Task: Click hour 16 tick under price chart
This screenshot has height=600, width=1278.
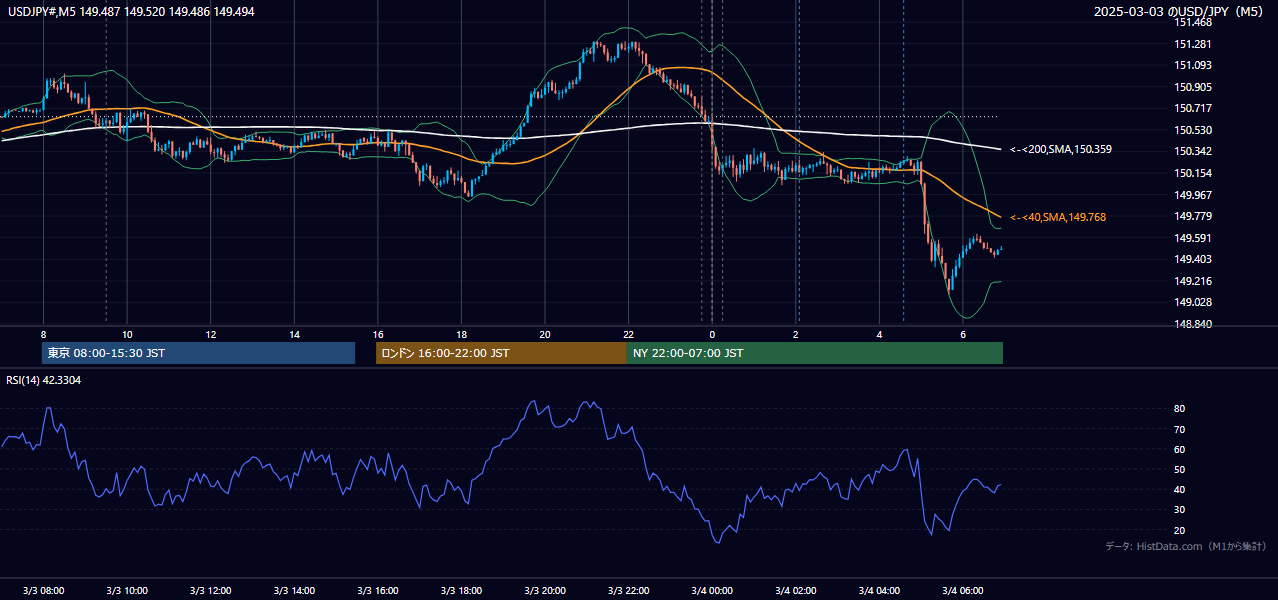Action: 377,334
